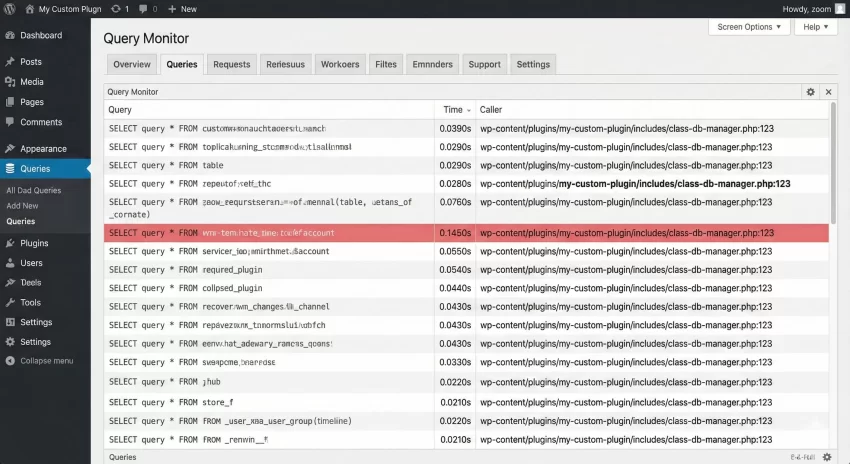Click Add New submenu link
This screenshot has height=464, width=850.
pyautogui.click(x=22, y=206)
